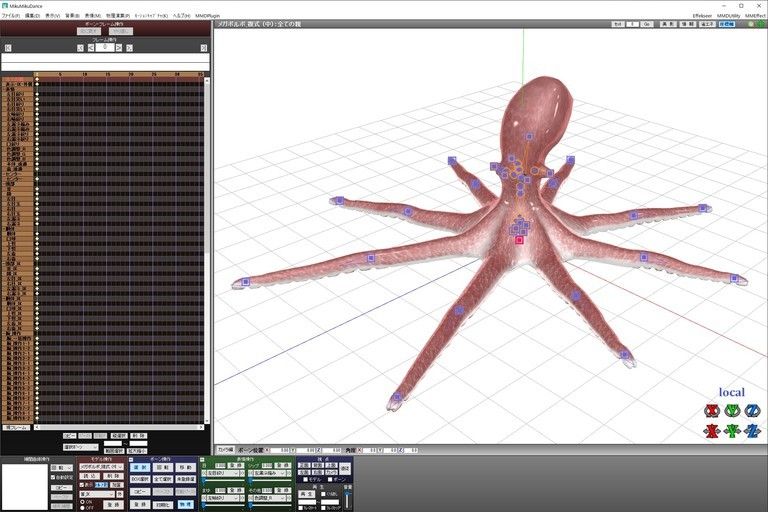The width and height of the screenshot is (768, 512).
Task: Click the green Y rotation axis icon
Action: pos(732,411)
